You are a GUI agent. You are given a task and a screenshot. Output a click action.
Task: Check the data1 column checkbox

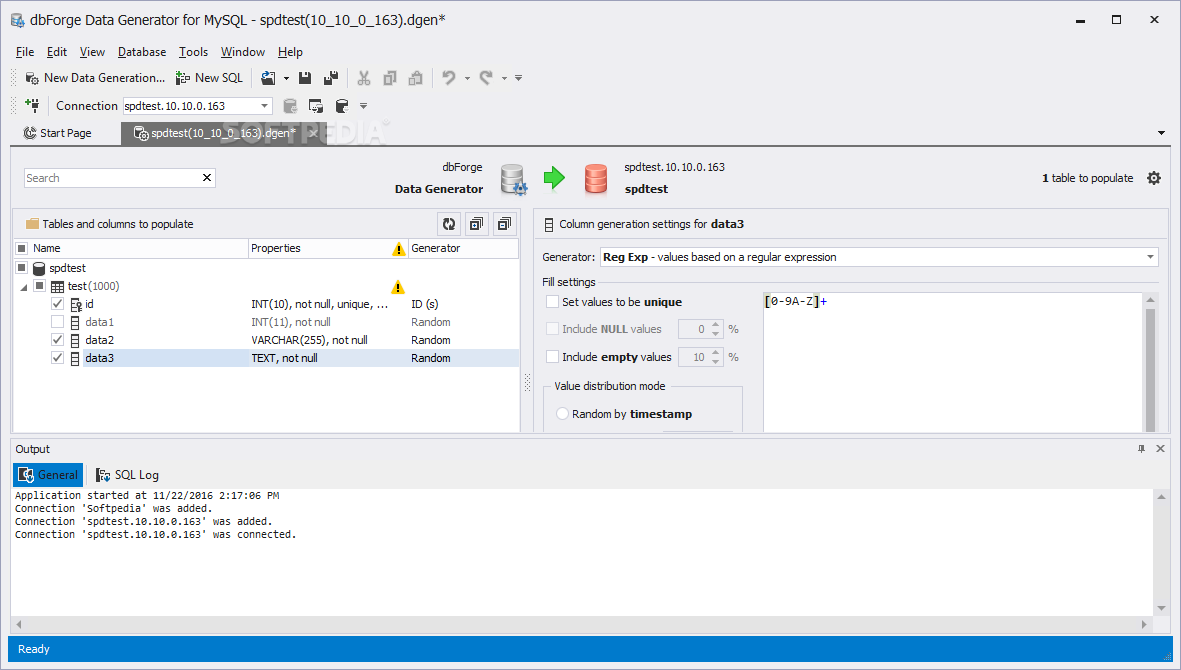(x=57, y=321)
